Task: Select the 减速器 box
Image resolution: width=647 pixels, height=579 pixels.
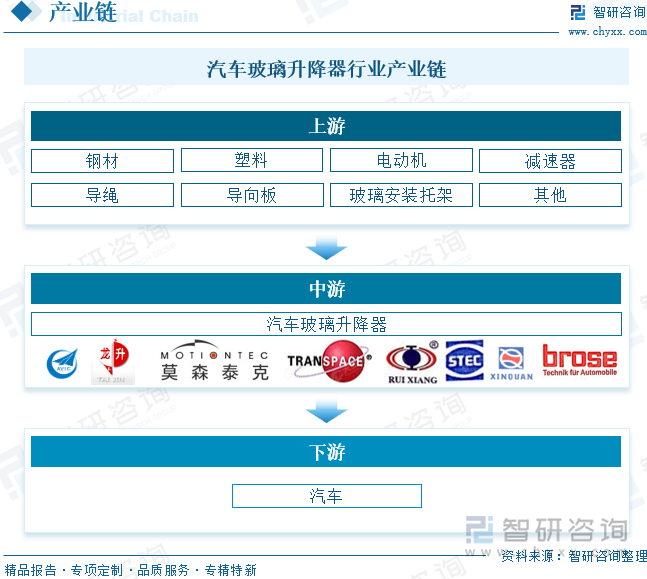Action: tap(550, 161)
